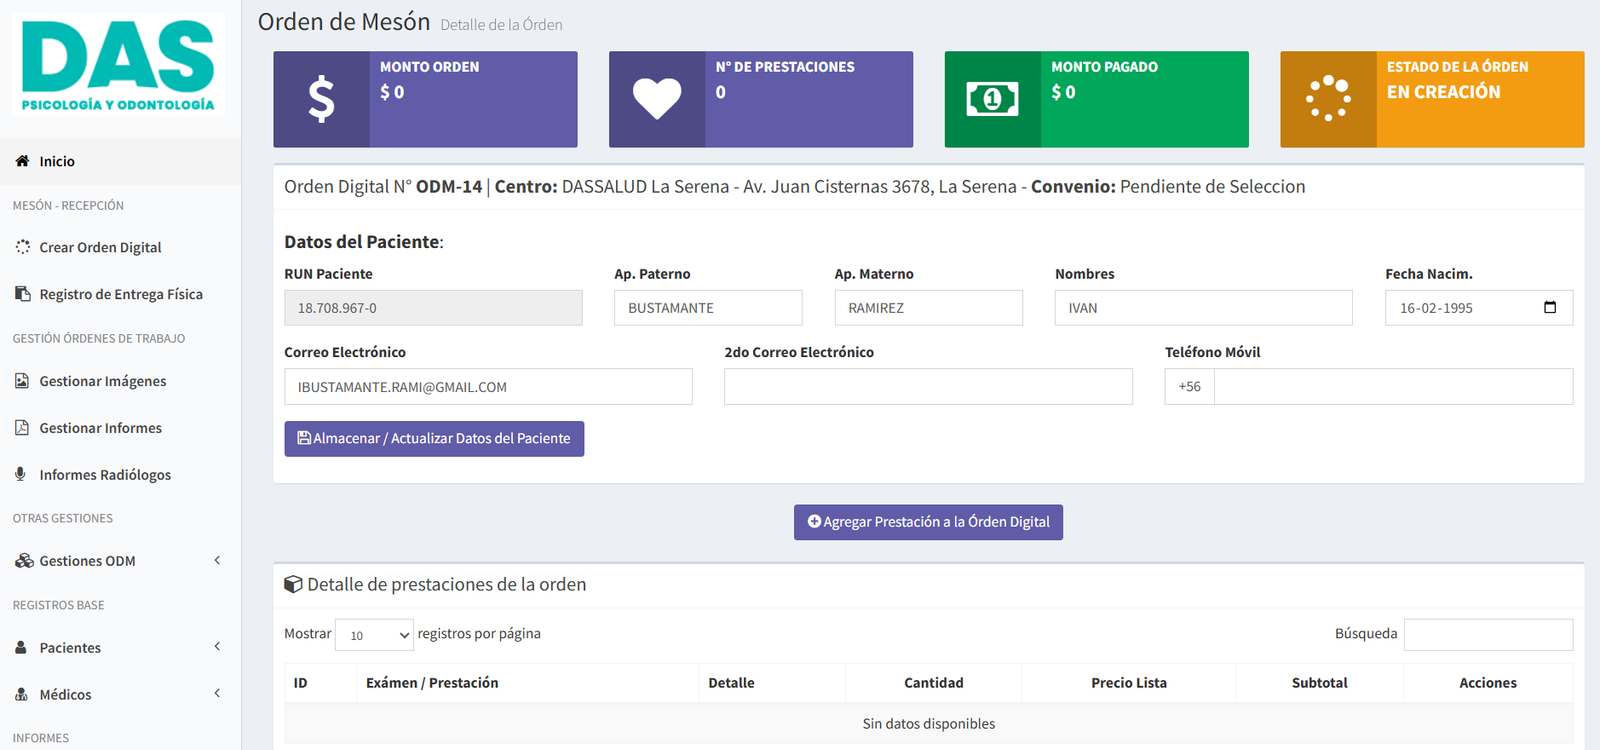Screen dimensions: 1600x750
Task: Open the Pacientes sidebar entry
Action: (120, 648)
